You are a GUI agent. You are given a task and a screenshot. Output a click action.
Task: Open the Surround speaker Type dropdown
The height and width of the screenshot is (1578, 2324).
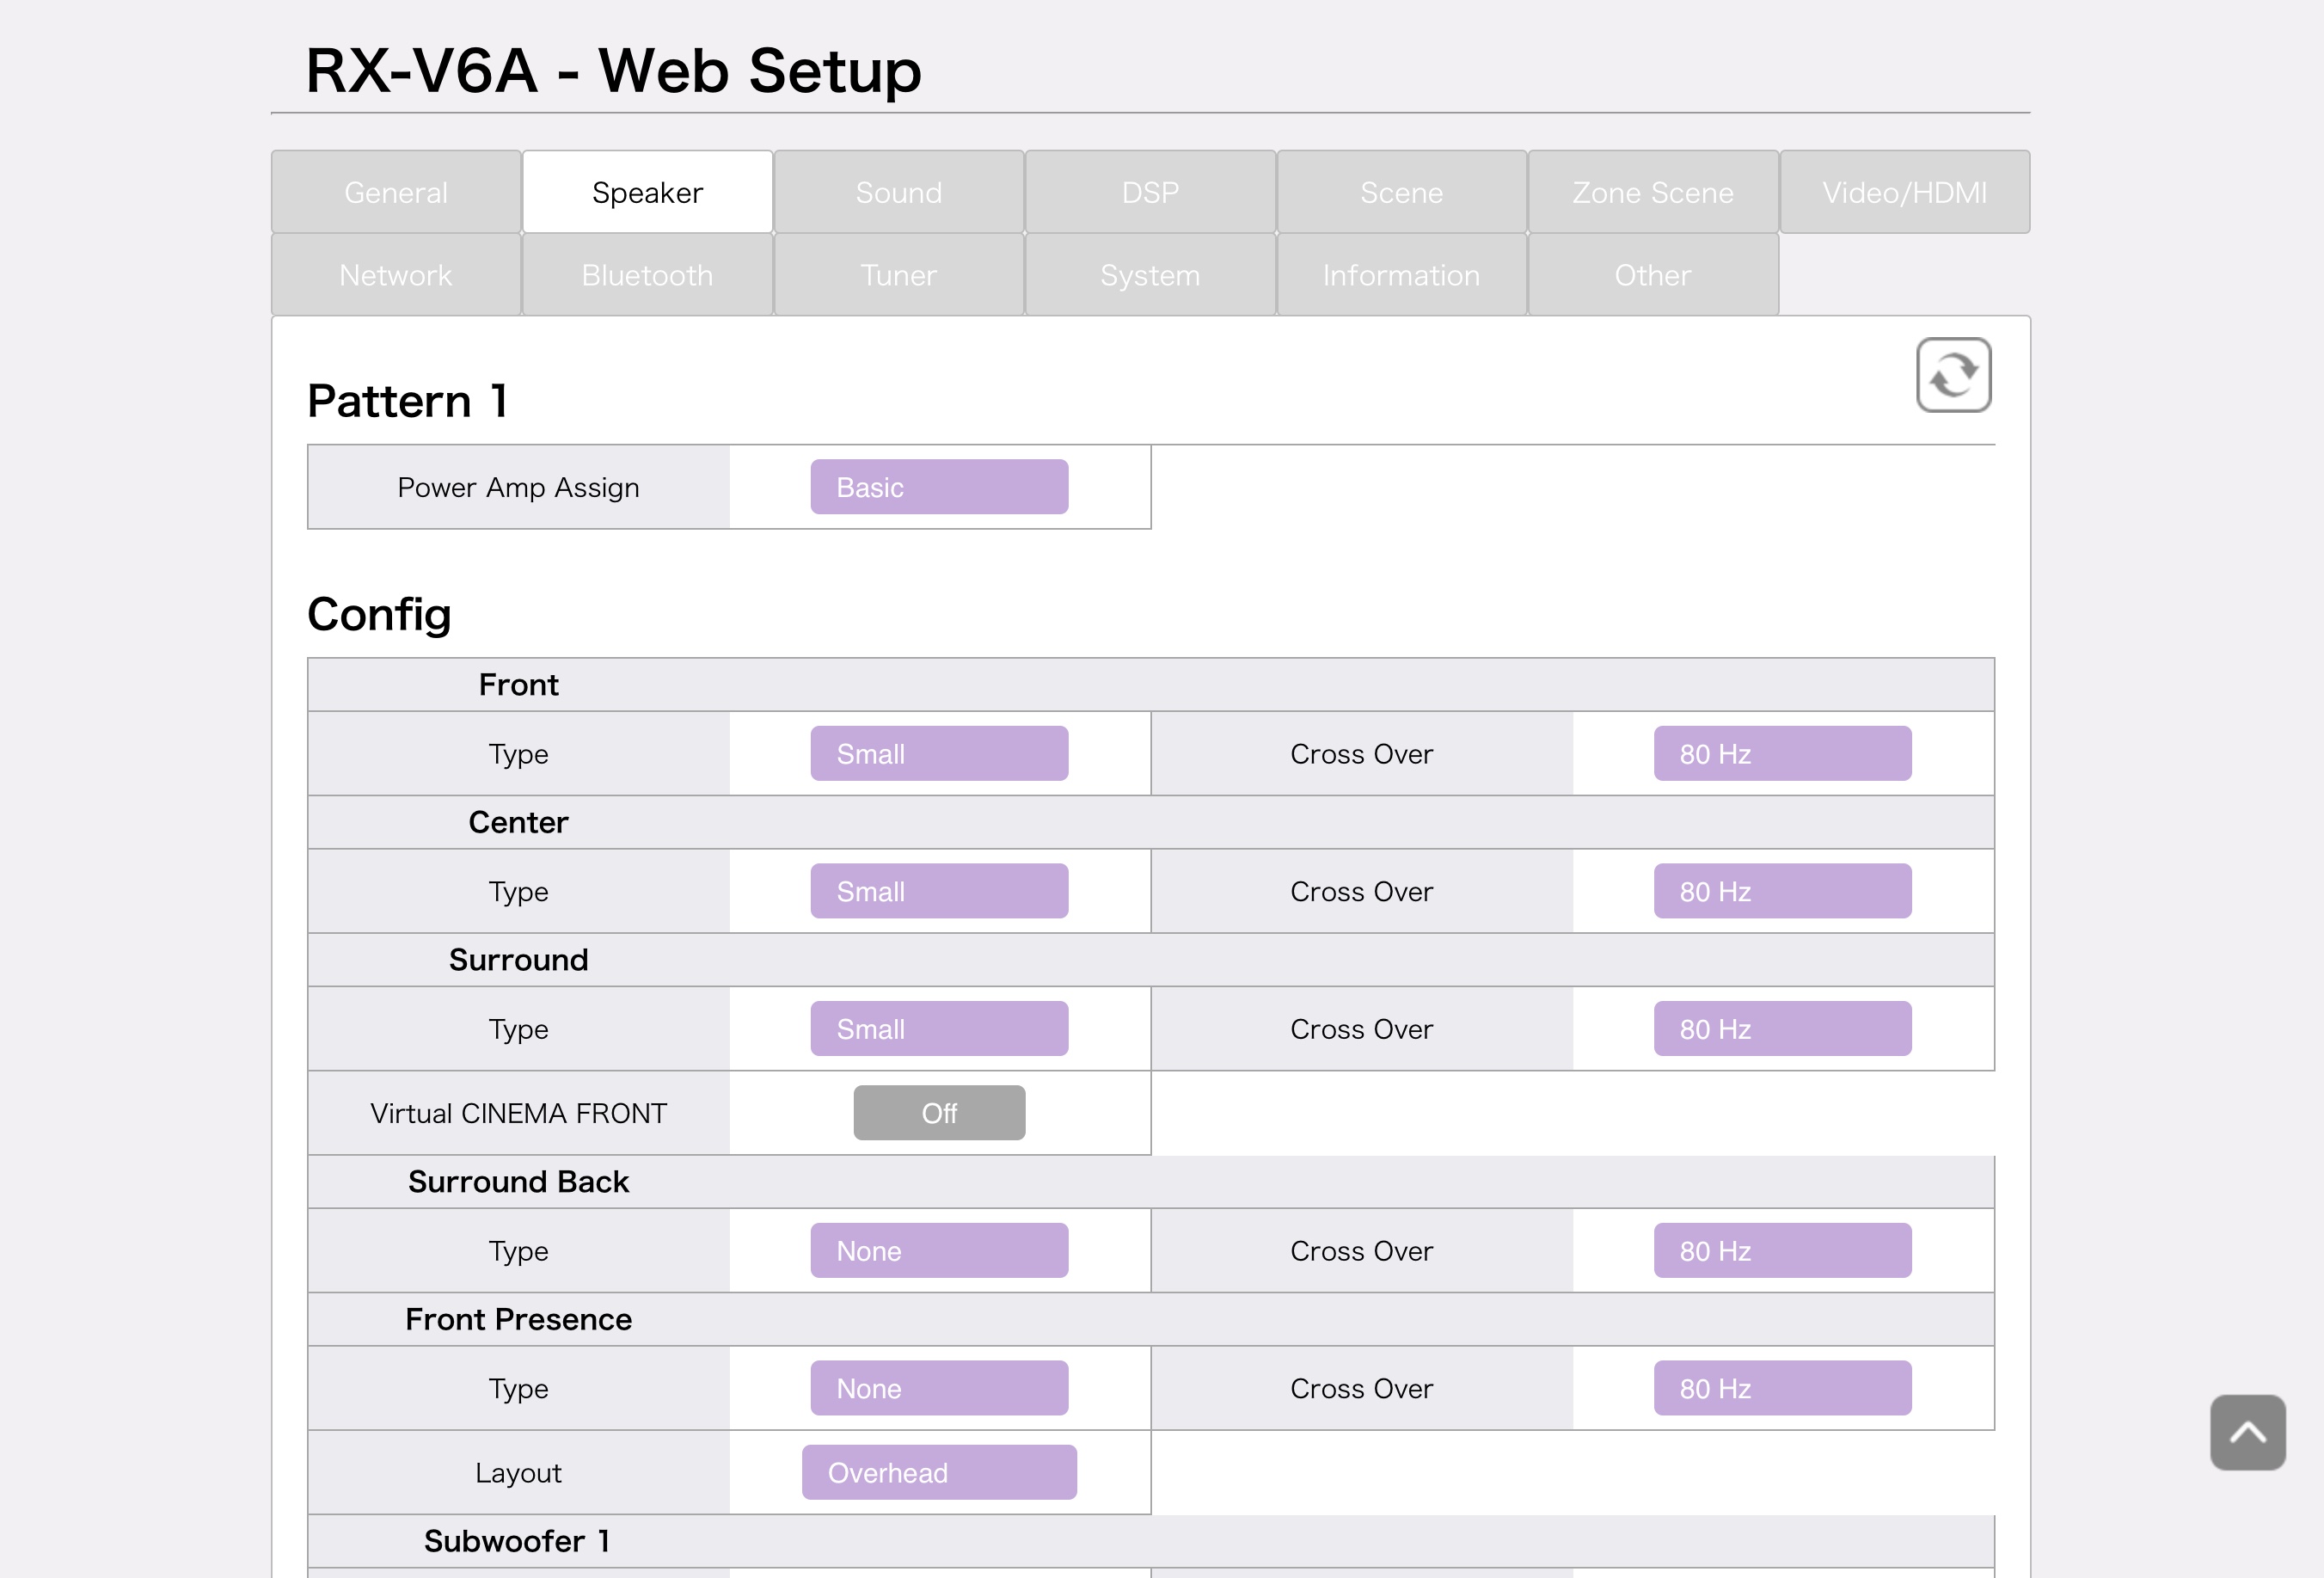939,1029
